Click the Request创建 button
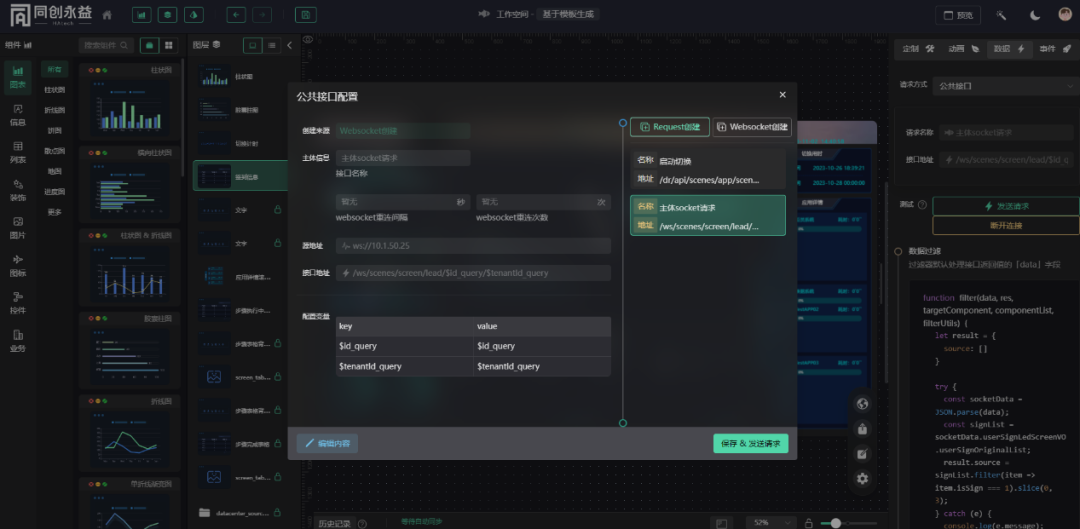This screenshot has width=1080, height=529. (670, 127)
